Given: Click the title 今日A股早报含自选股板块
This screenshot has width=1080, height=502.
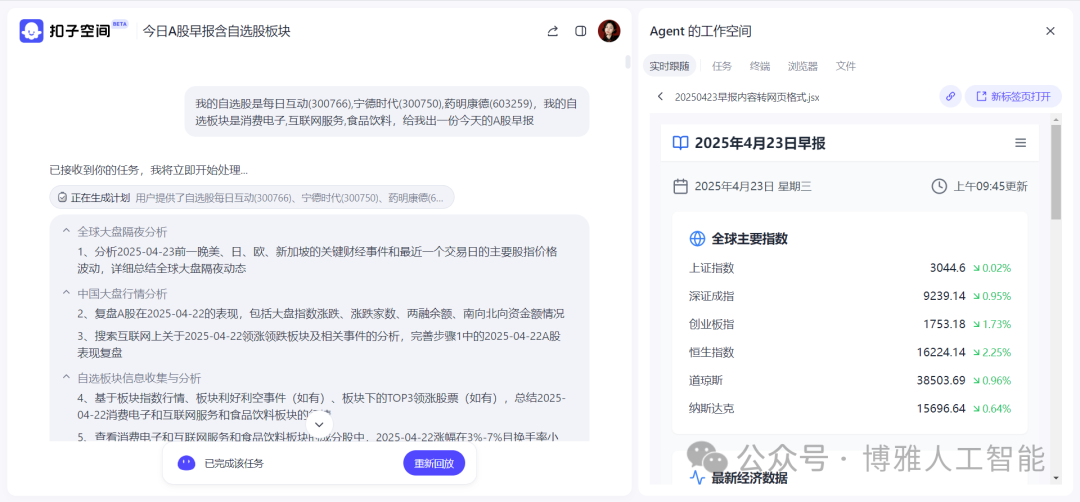Looking at the screenshot, I should pos(216,31).
